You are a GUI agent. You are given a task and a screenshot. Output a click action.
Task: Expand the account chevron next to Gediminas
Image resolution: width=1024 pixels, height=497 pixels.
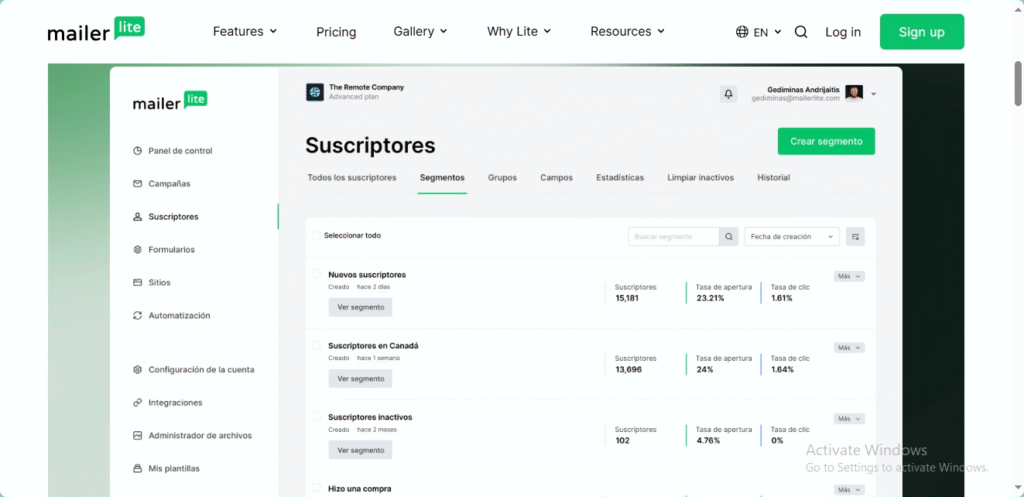(x=874, y=94)
